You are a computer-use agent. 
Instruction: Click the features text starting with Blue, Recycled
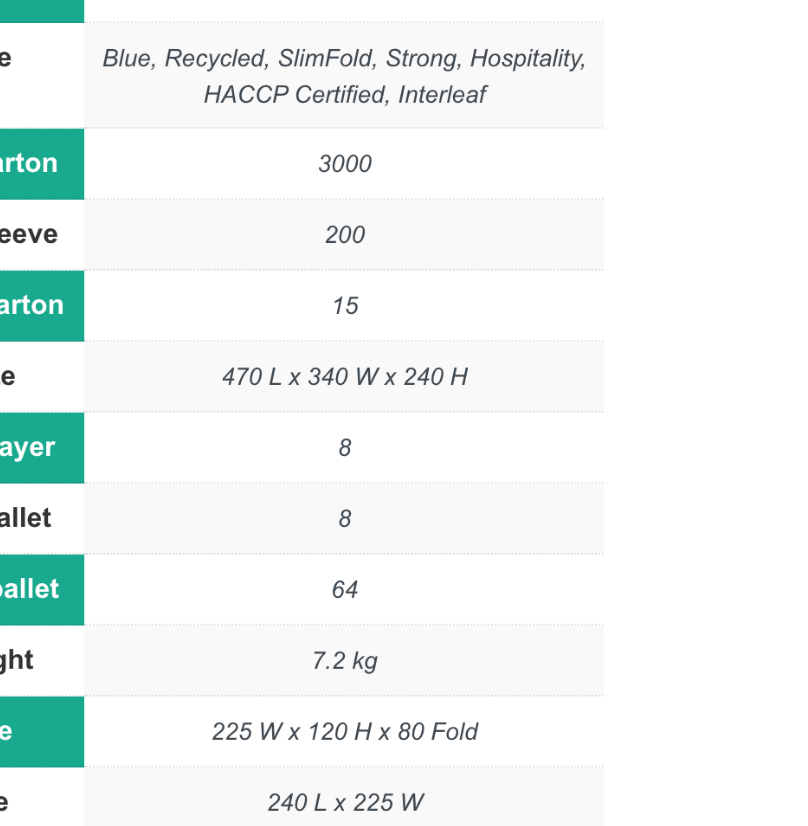tap(344, 76)
